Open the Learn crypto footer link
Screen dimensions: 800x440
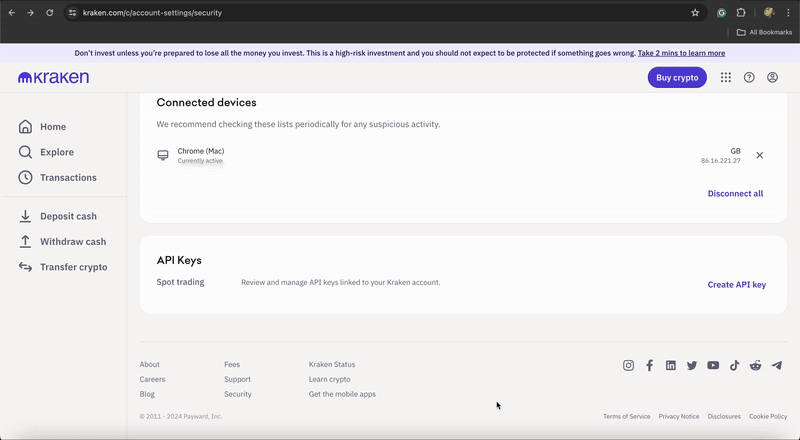330,379
